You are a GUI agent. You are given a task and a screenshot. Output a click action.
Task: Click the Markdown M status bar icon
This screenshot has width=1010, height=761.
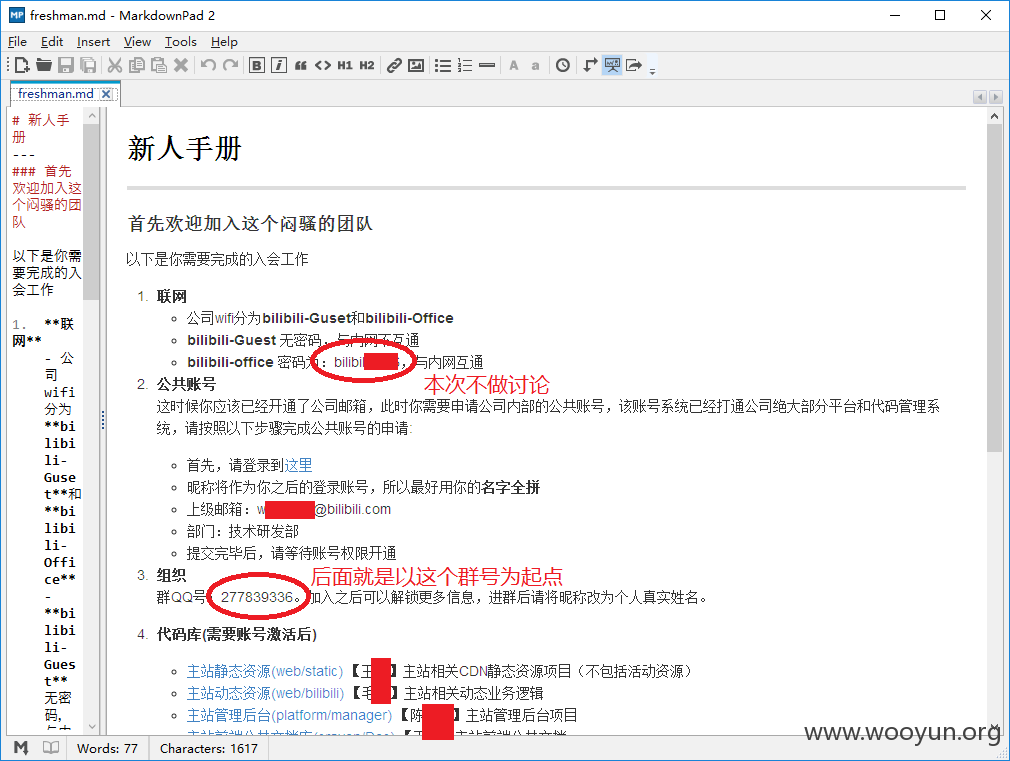pyautogui.click(x=21, y=747)
